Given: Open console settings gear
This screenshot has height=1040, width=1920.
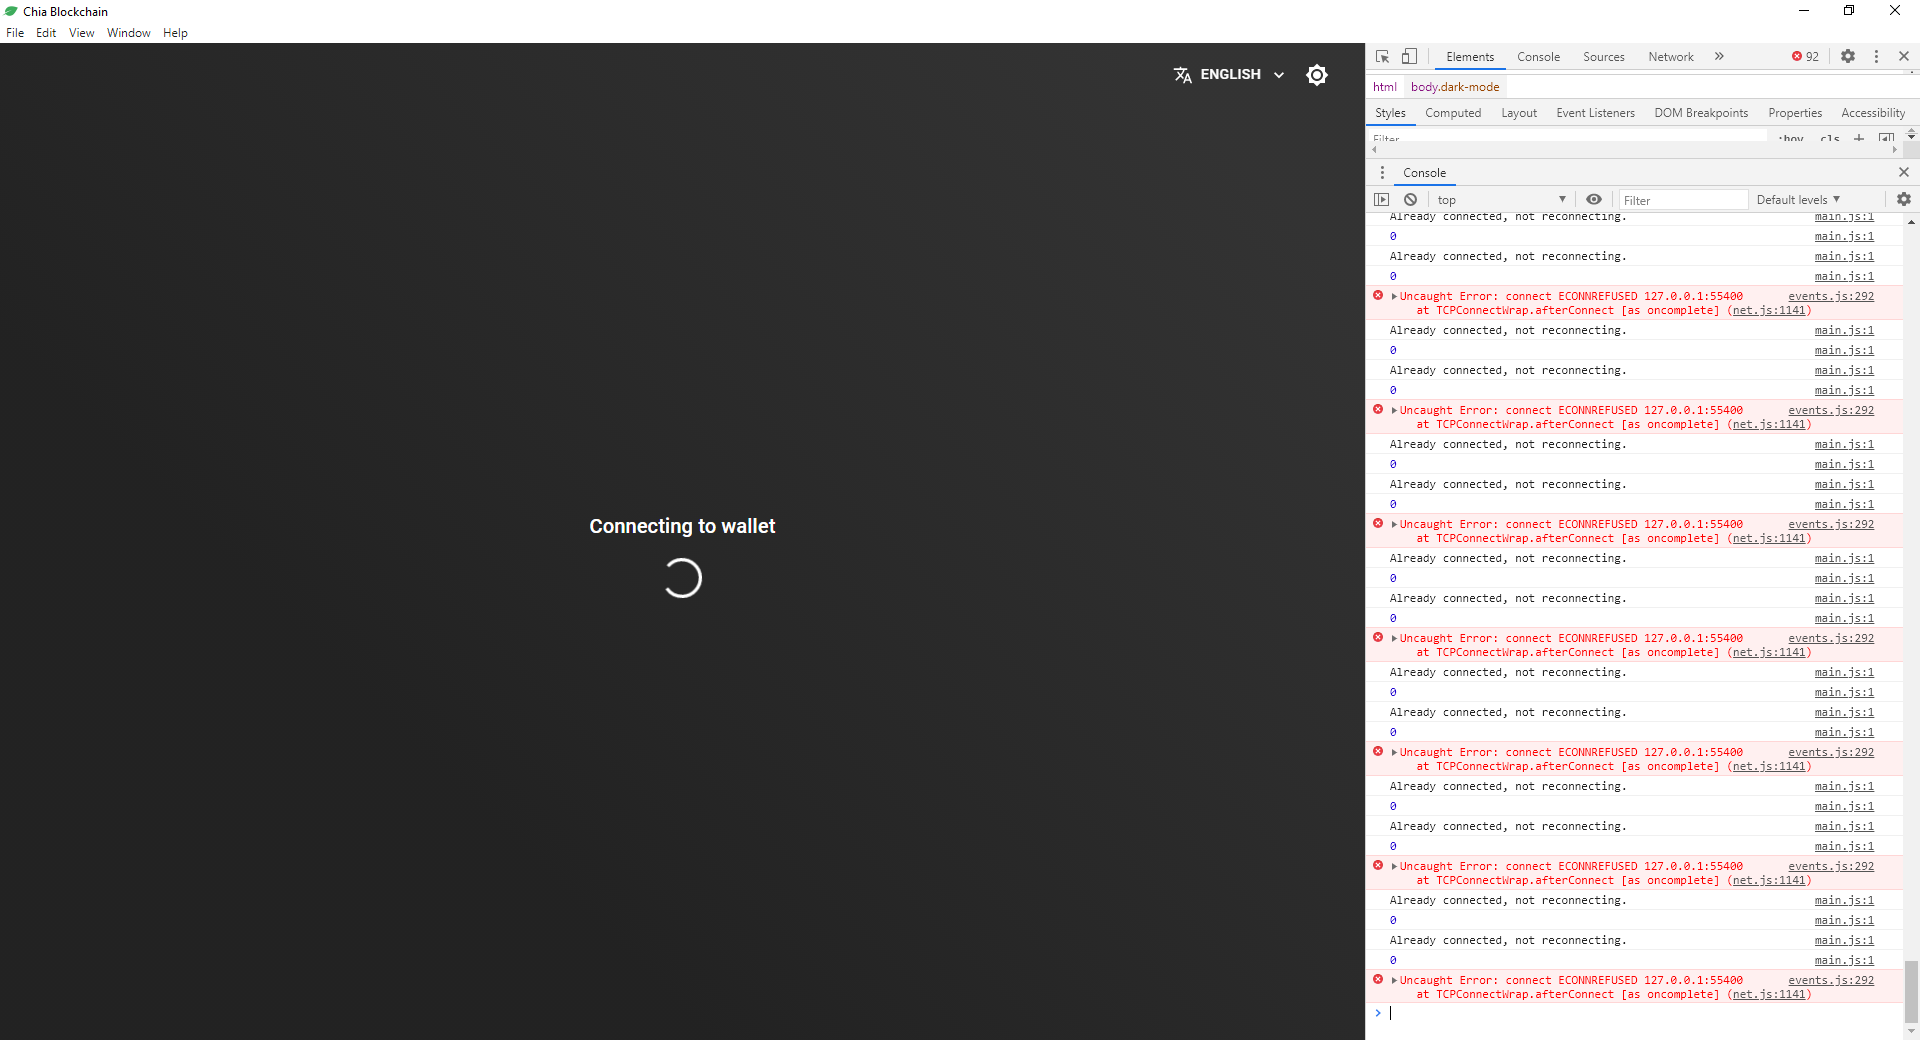Looking at the screenshot, I should (x=1903, y=199).
